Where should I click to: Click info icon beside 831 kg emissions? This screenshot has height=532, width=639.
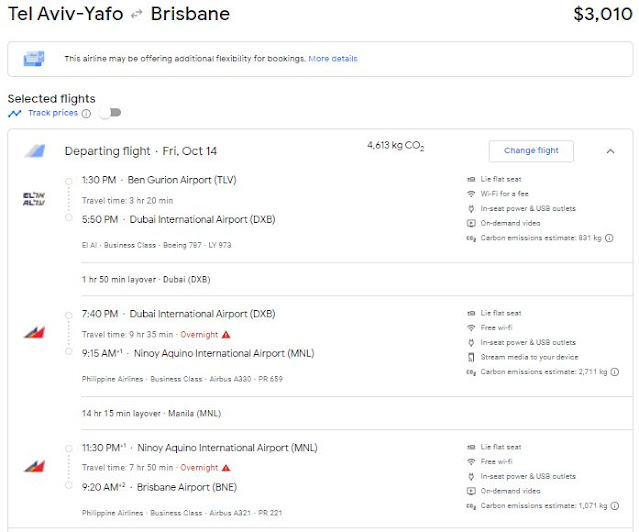coord(610,238)
